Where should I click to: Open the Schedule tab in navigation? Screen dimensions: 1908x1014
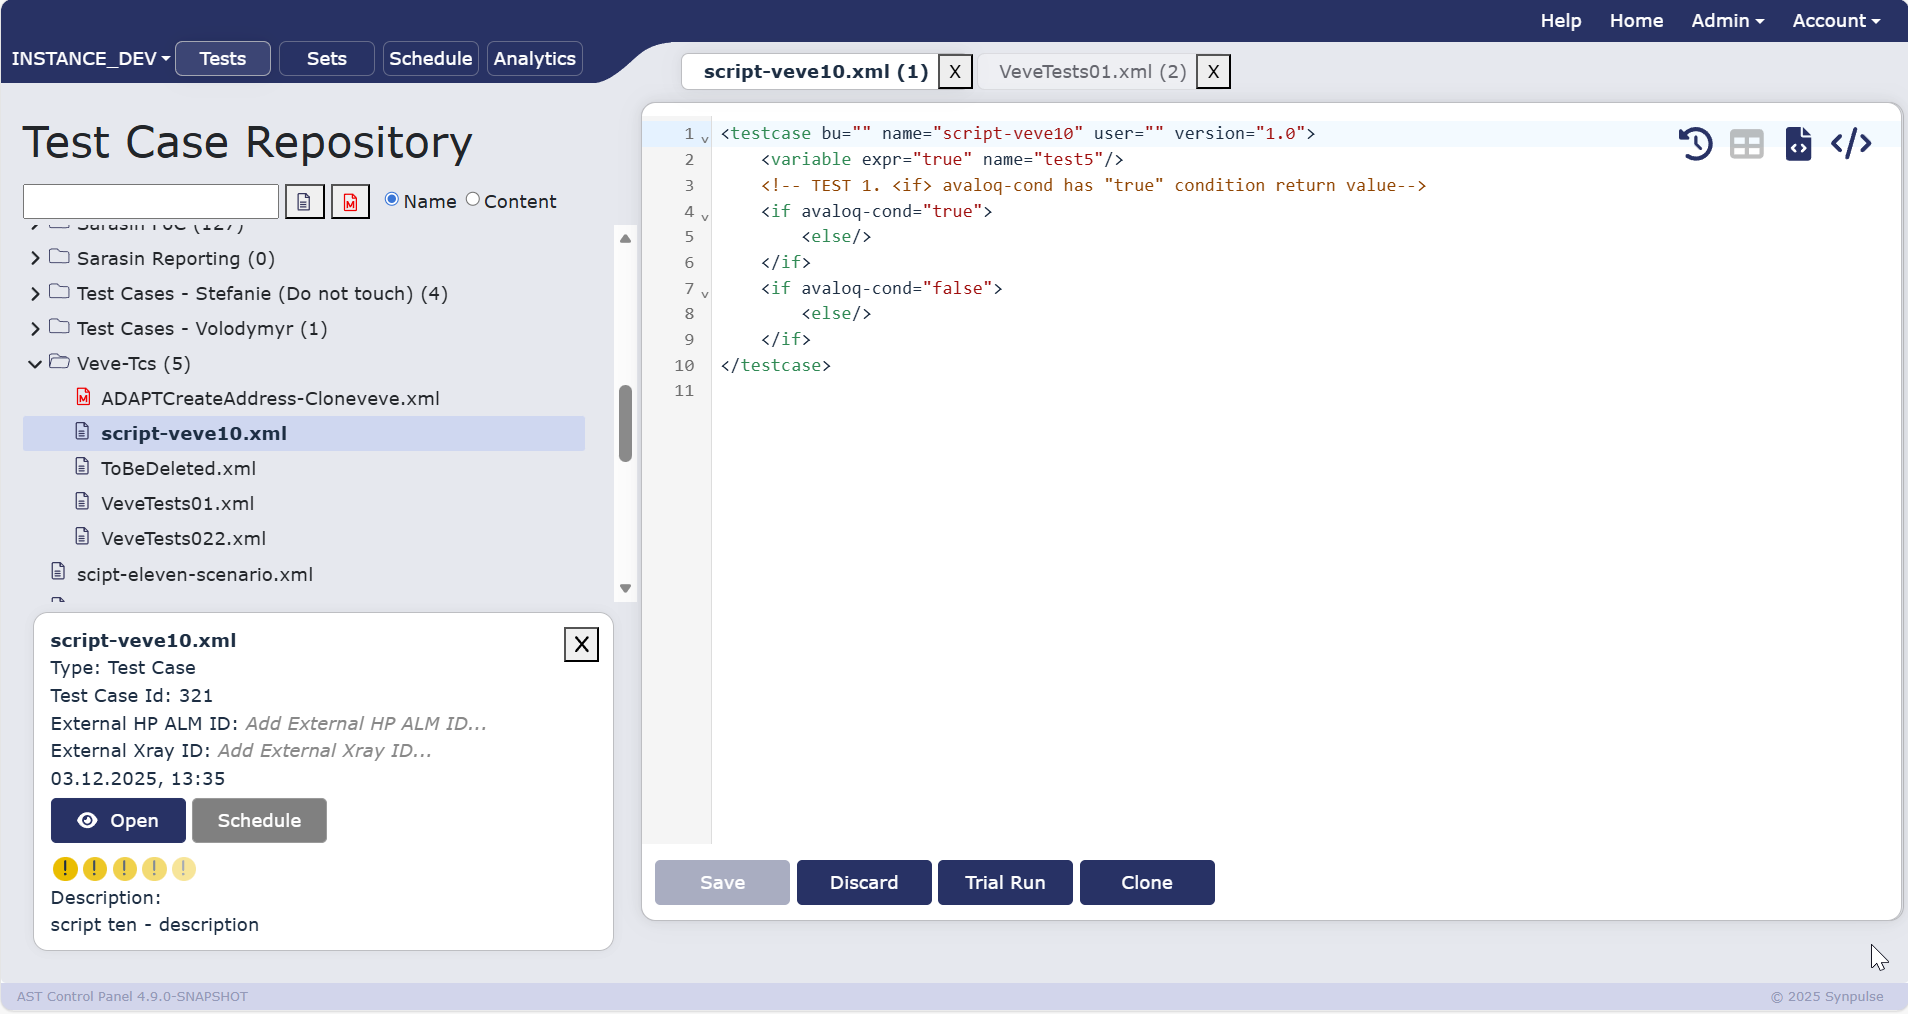coord(431,59)
